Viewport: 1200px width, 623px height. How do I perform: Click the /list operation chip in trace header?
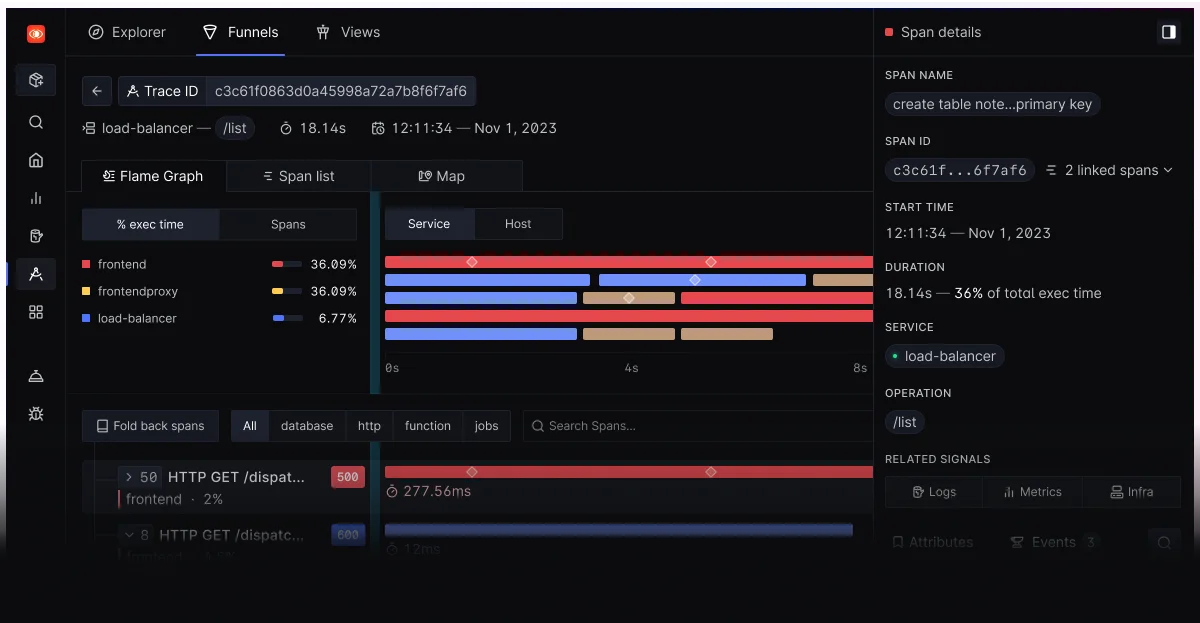pyautogui.click(x=236, y=128)
